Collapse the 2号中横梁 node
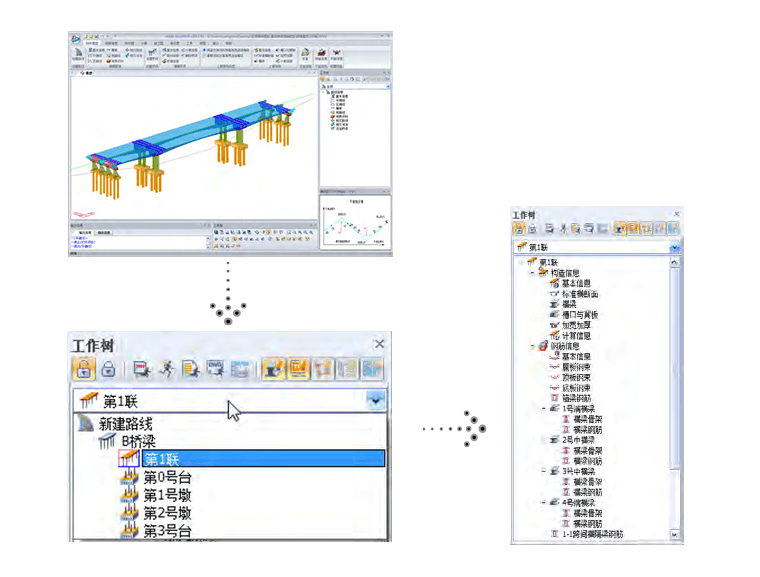The image size is (760, 577). (544, 440)
